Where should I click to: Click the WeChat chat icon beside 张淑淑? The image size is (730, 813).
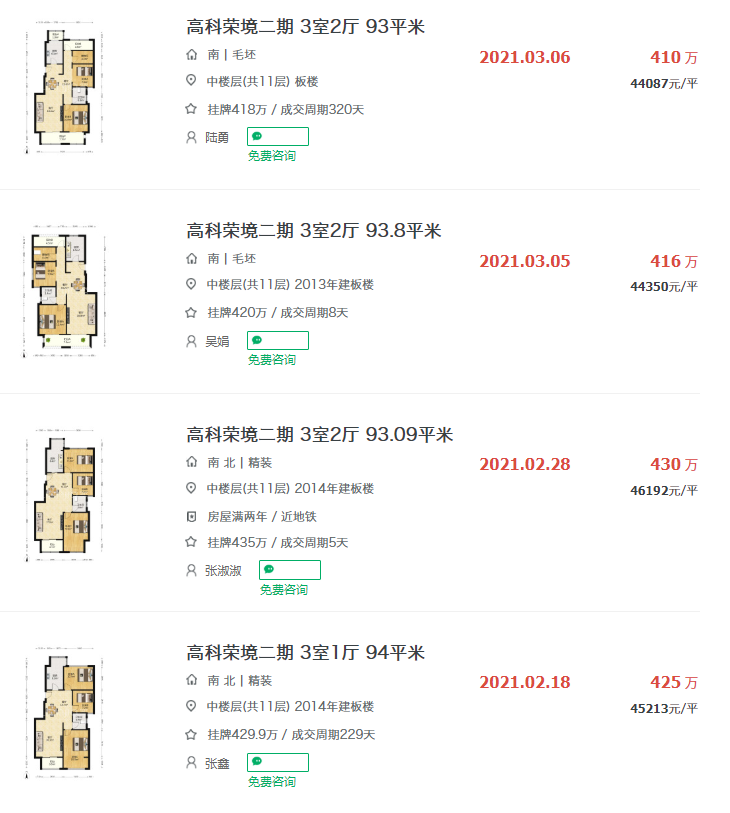pyautogui.click(x=269, y=569)
